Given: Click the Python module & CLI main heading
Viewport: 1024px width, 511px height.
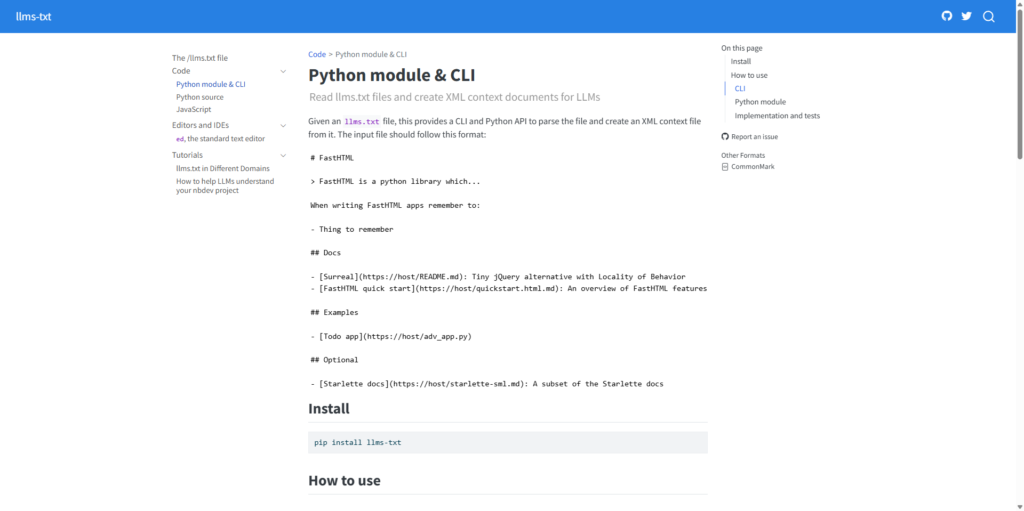Looking at the screenshot, I should coord(392,74).
